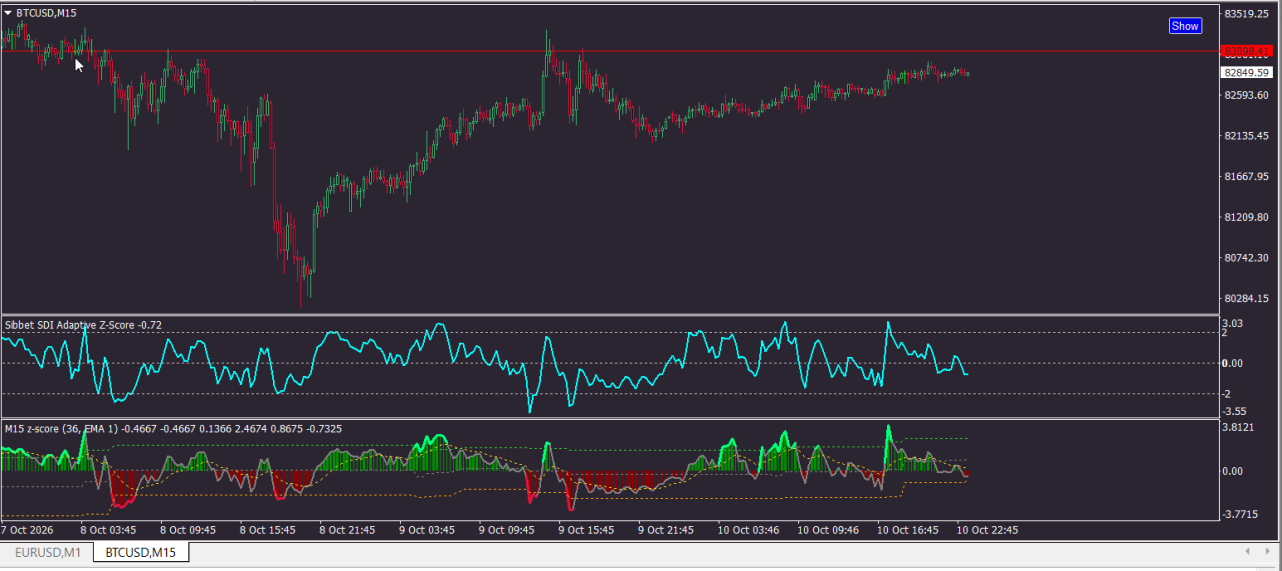Click the 9 Oct 09:45 time label
The image size is (1282, 571).
507,529
